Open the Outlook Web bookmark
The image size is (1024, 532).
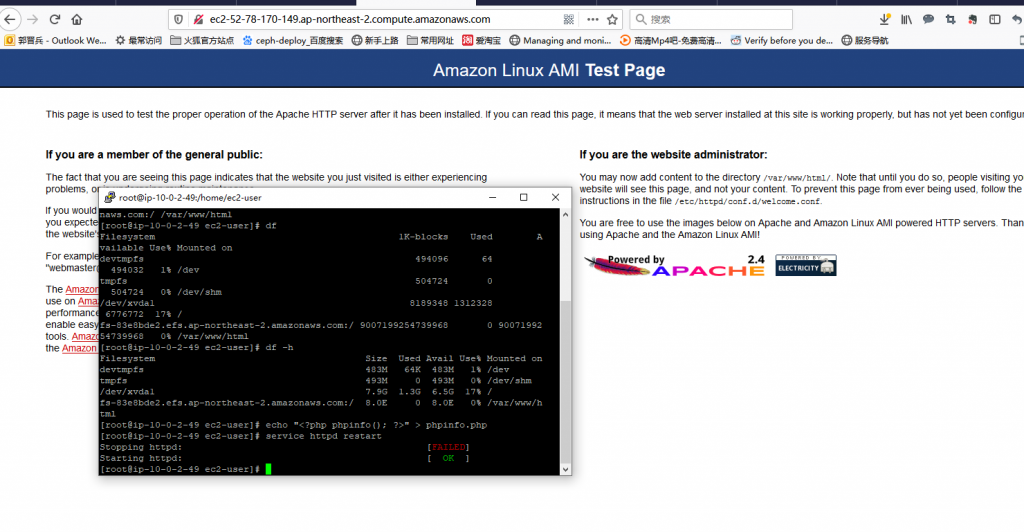56,40
